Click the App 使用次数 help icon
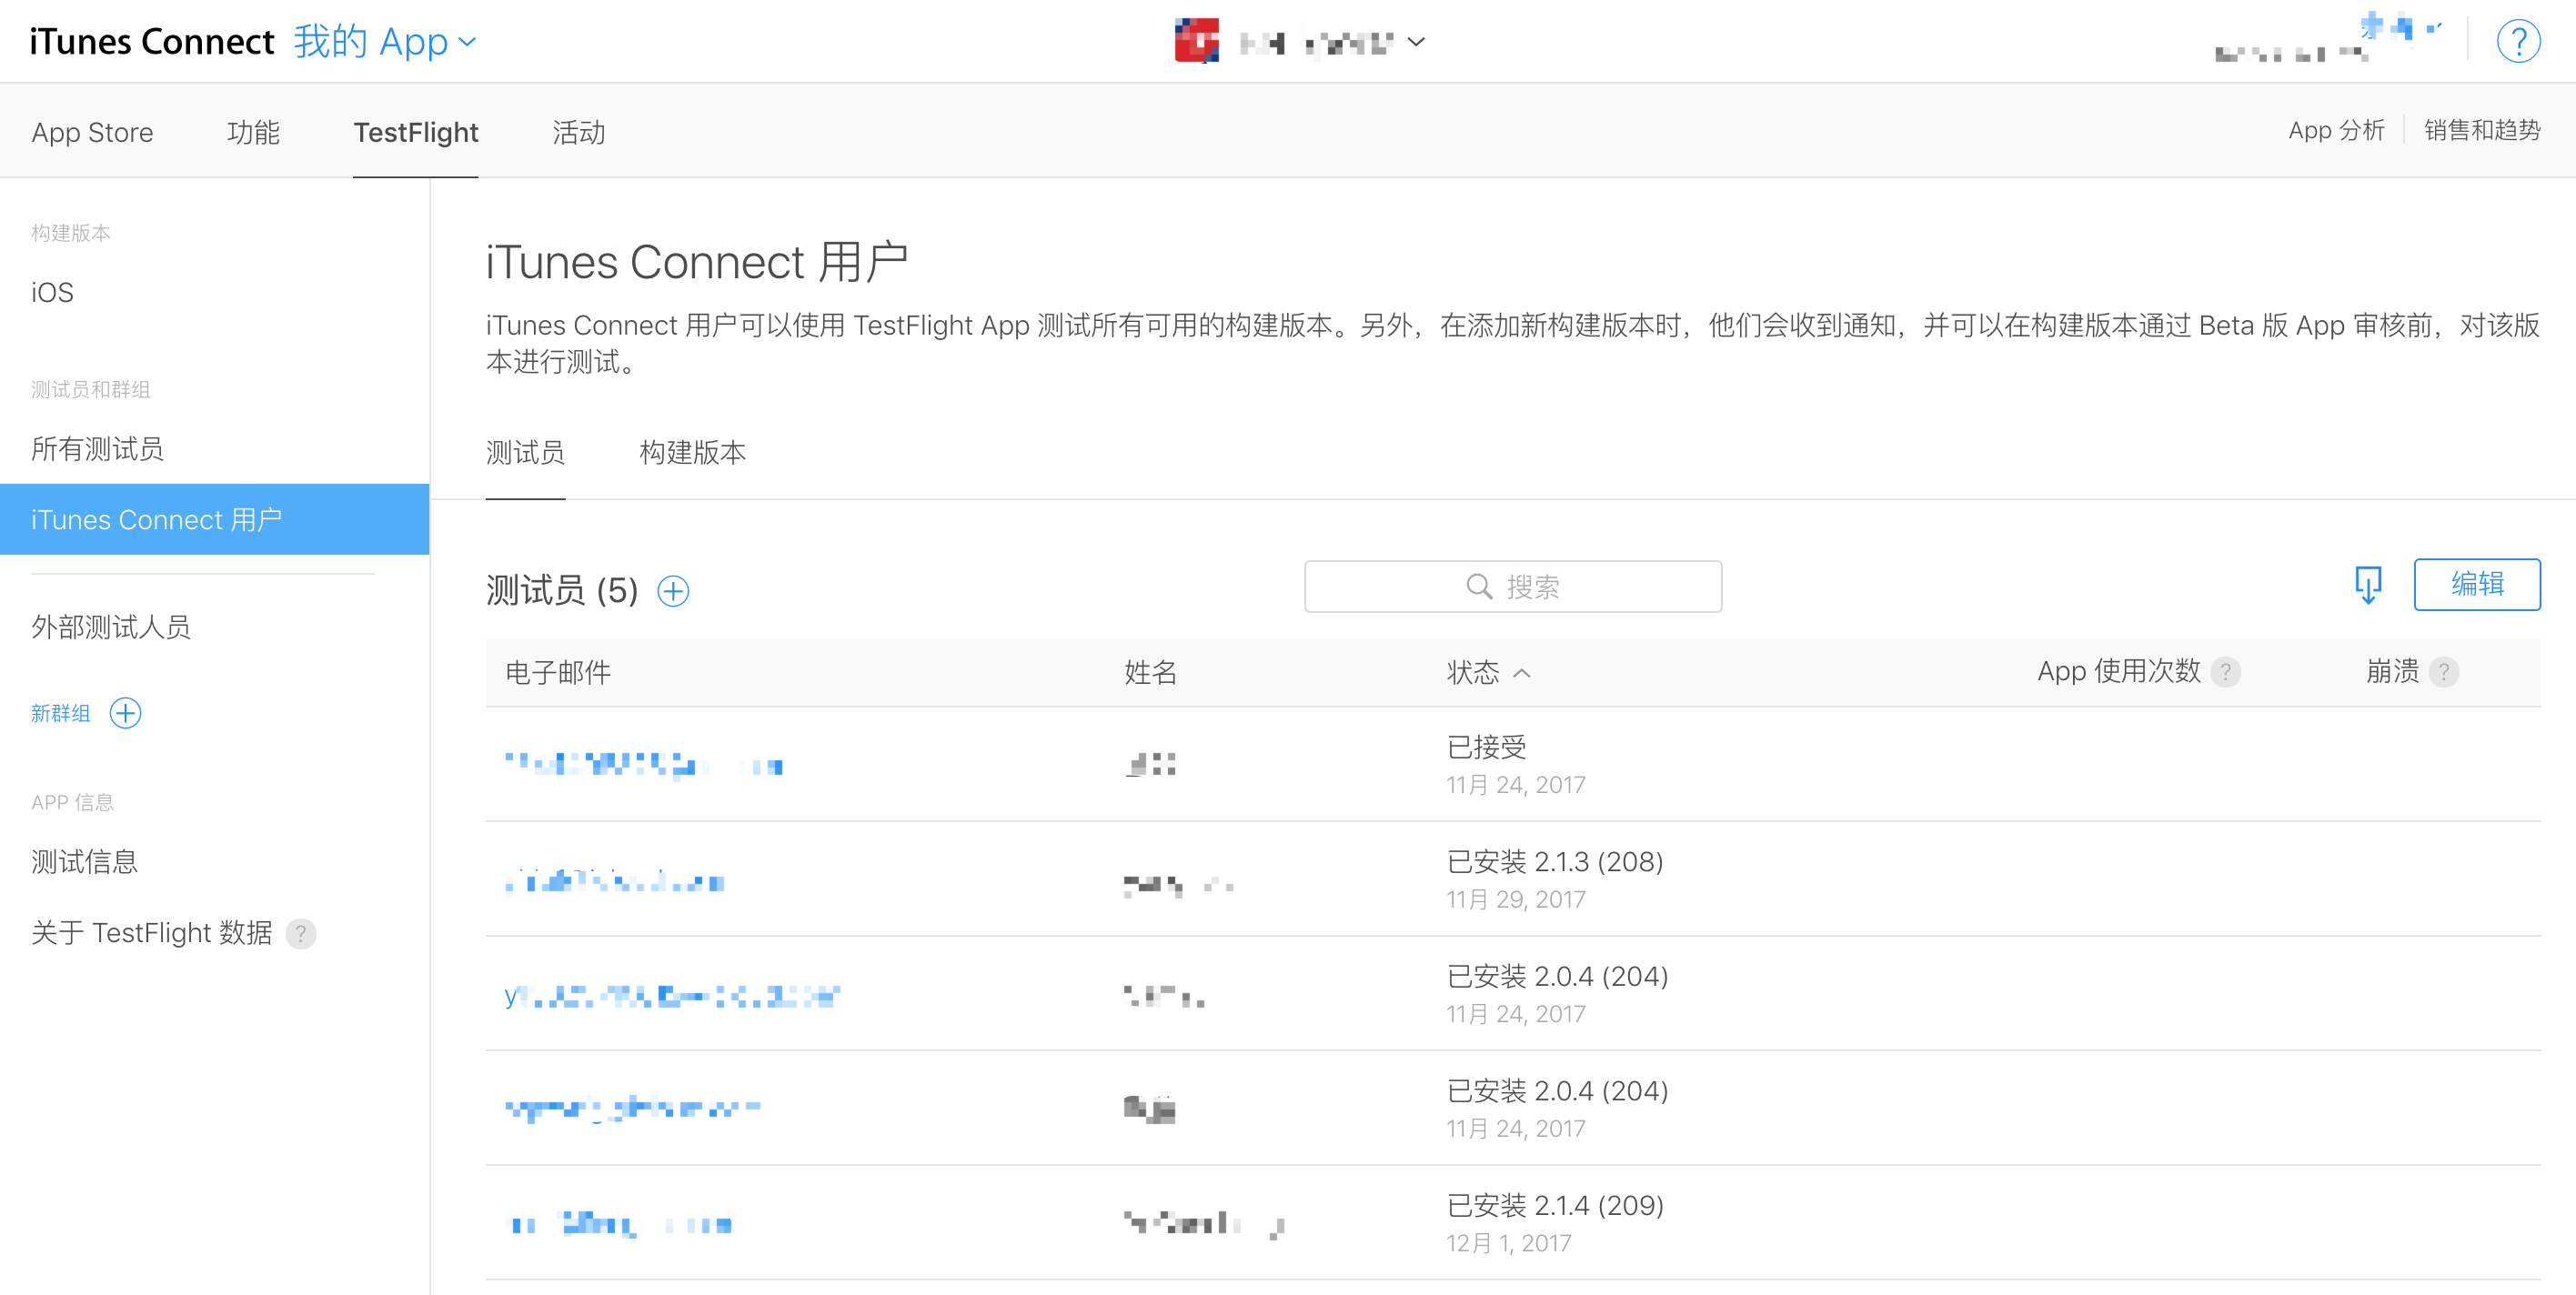Screen dimensions: 2576x1295 tap(2225, 672)
